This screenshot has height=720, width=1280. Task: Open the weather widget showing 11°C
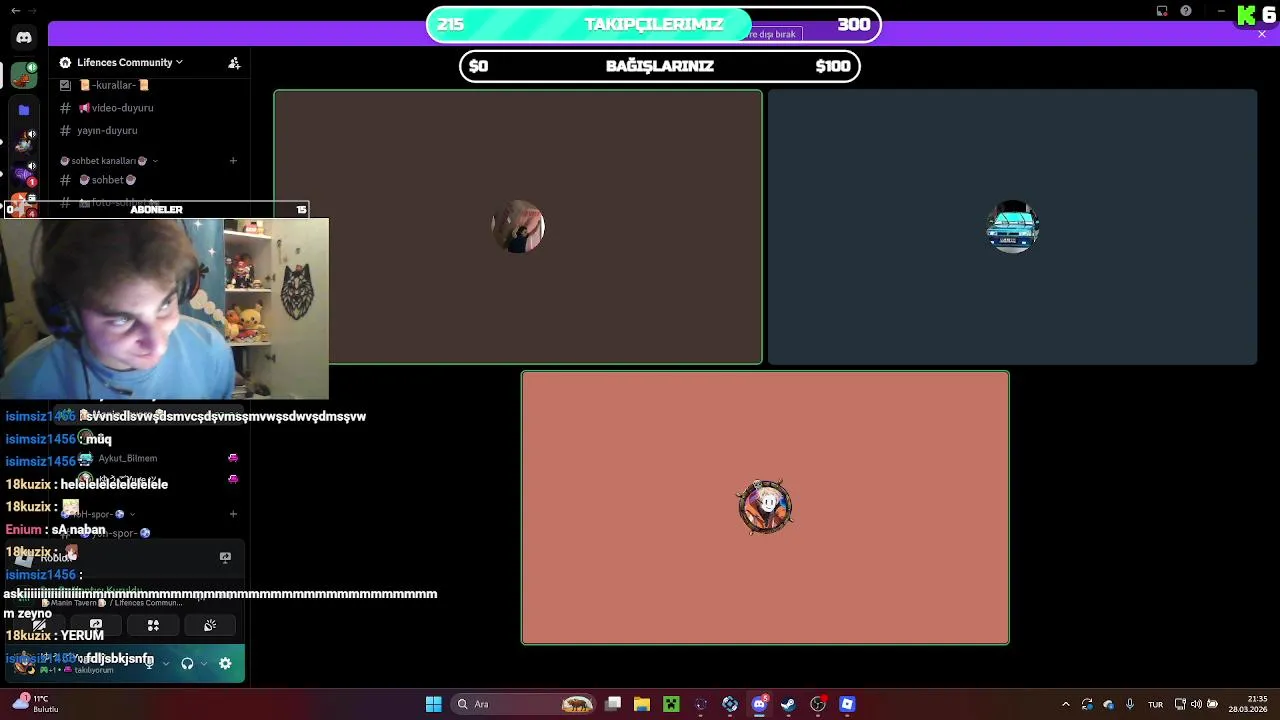(x=35, y=704)
